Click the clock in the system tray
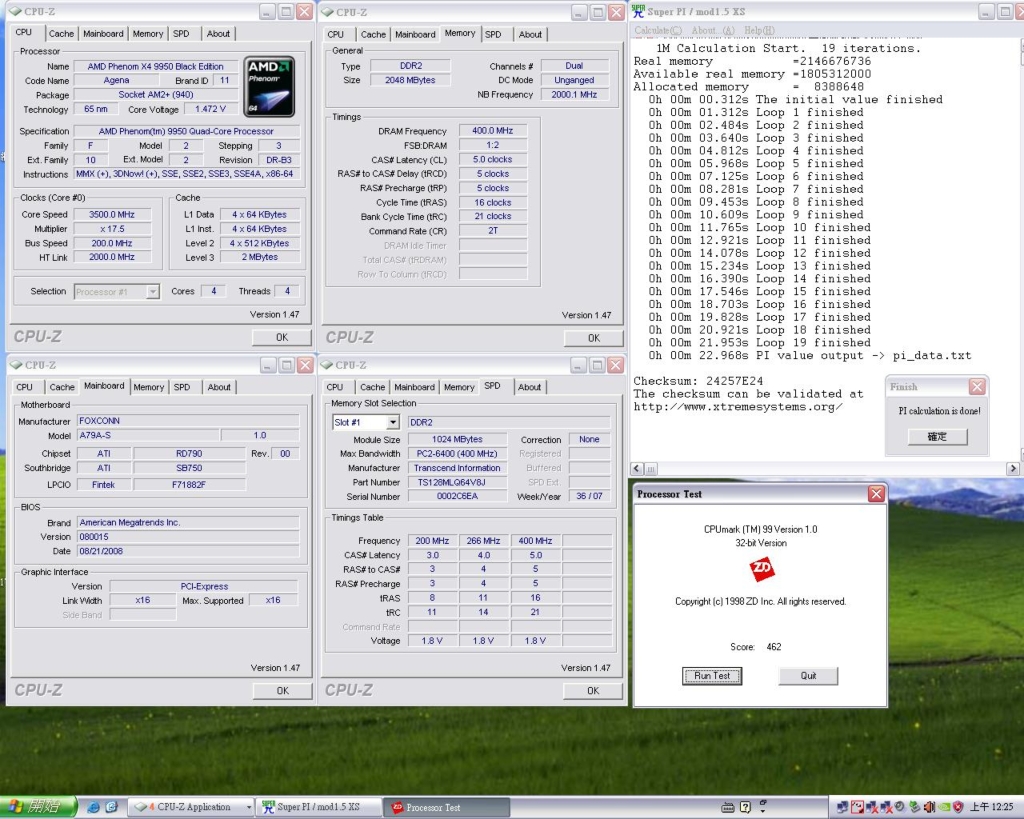This screenshot has width=1024, height=819. pyautogui.click(x=991, y=807)
